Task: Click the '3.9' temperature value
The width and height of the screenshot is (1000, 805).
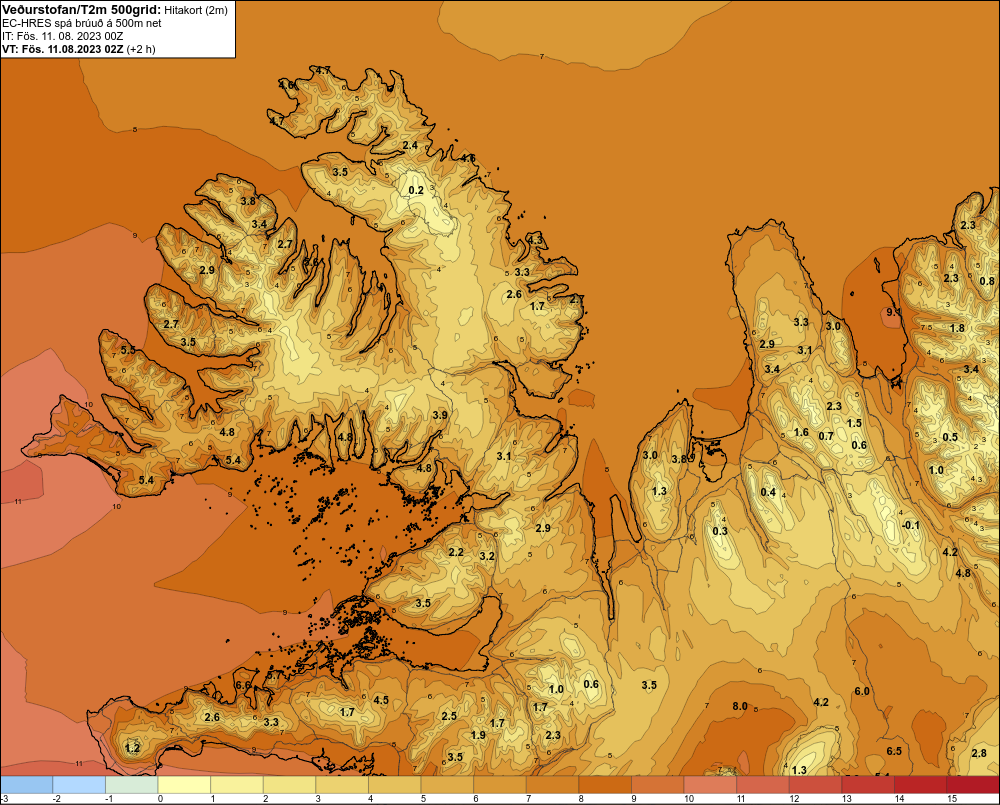Action: 440,415
